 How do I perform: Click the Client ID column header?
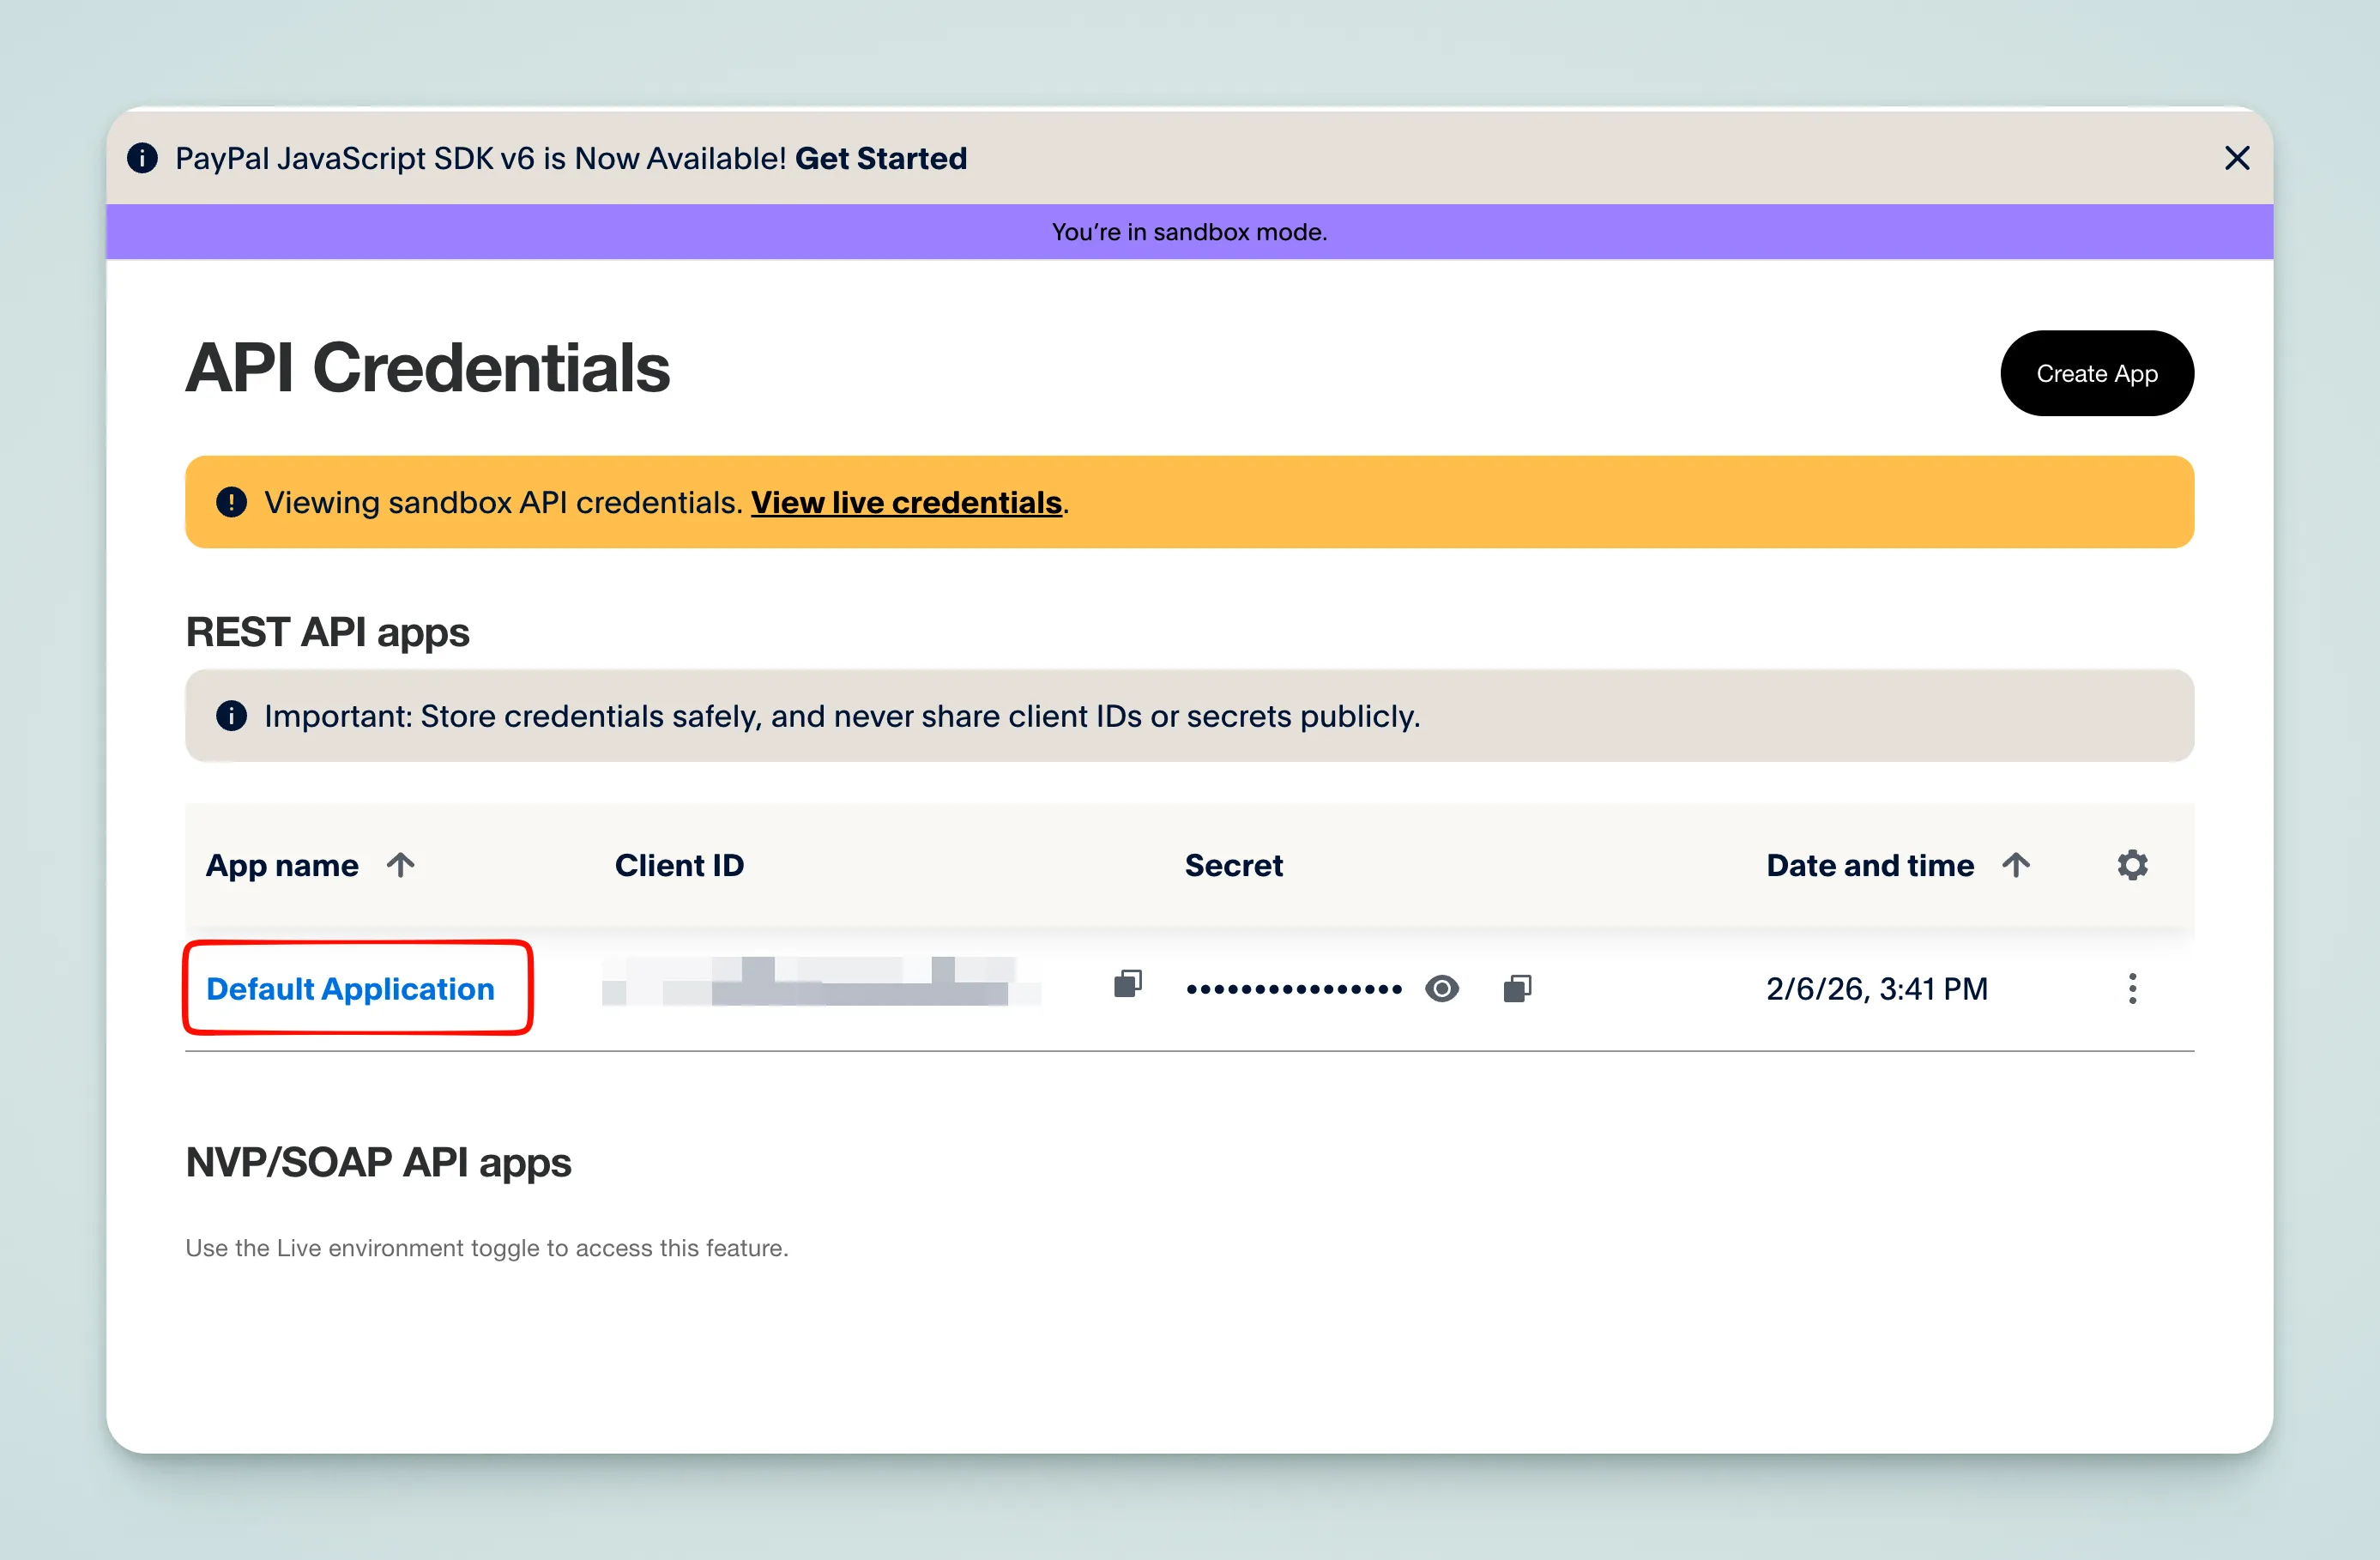[679, 865]
